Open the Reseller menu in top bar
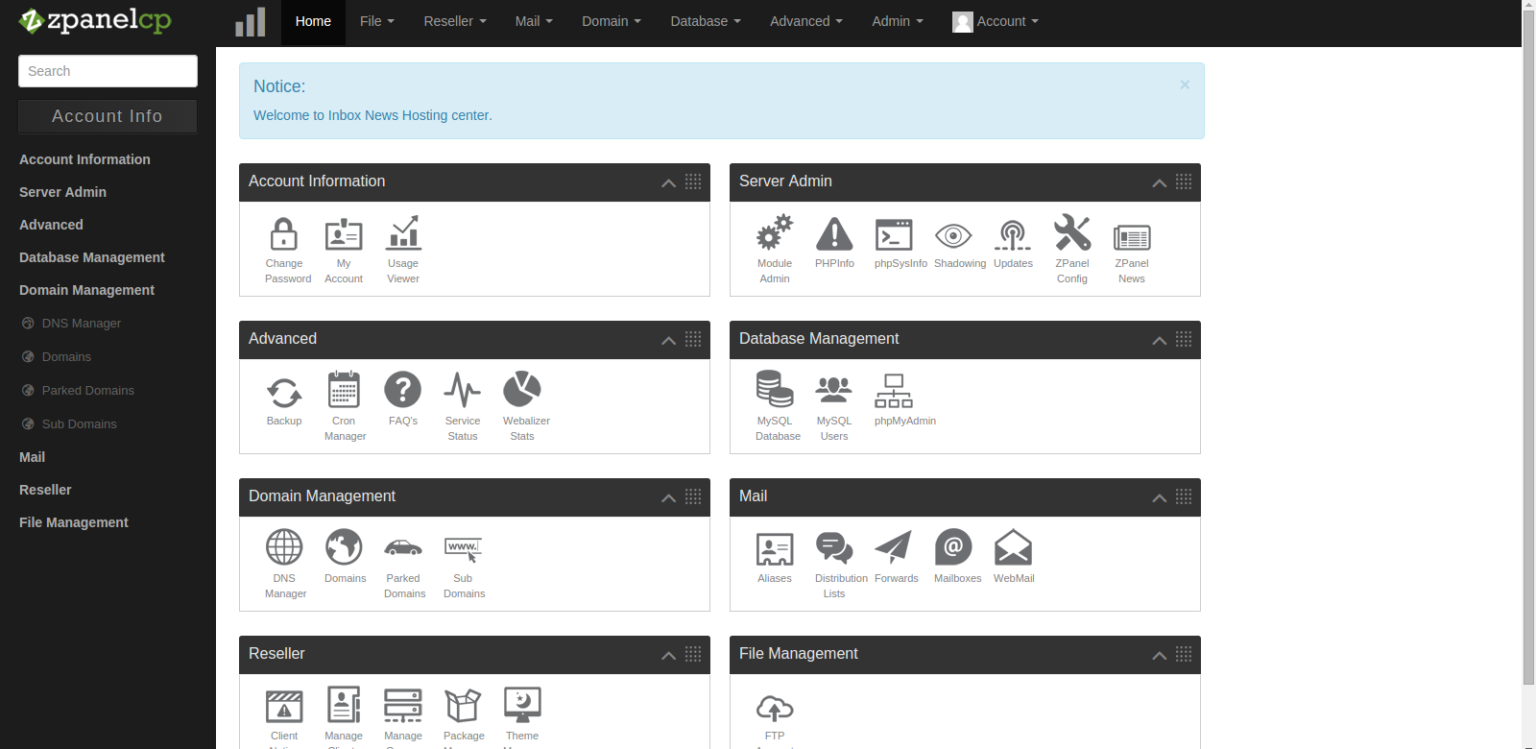 click(454, 21)
